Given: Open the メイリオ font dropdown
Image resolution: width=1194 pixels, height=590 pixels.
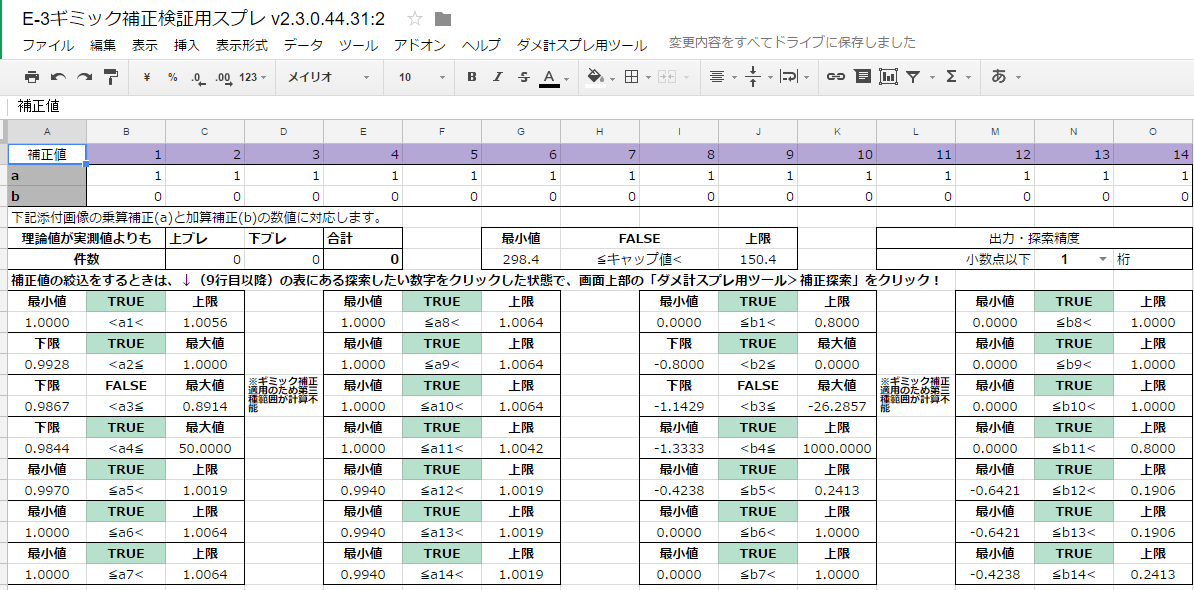Looking at the screenshot, I should (x=328, y=77).
